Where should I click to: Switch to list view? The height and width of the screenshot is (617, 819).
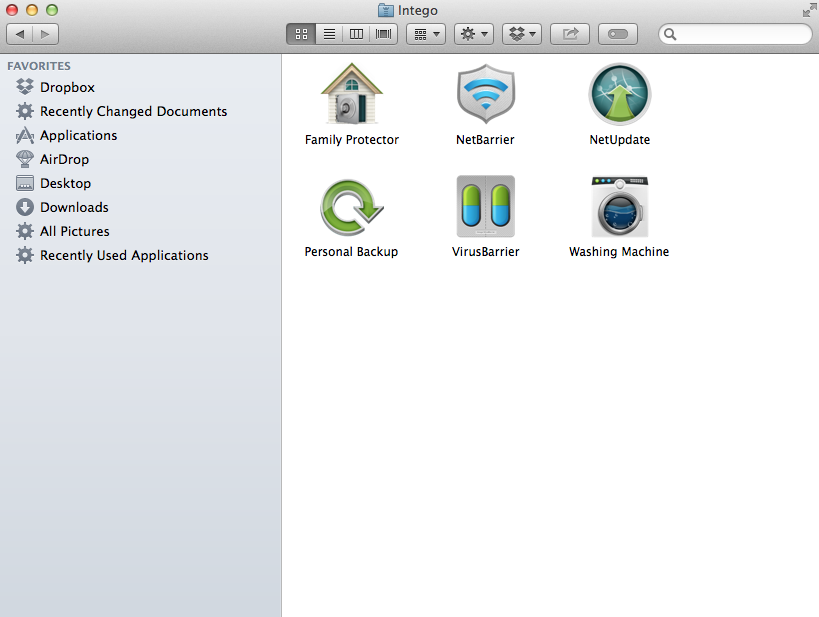(329, 34)
